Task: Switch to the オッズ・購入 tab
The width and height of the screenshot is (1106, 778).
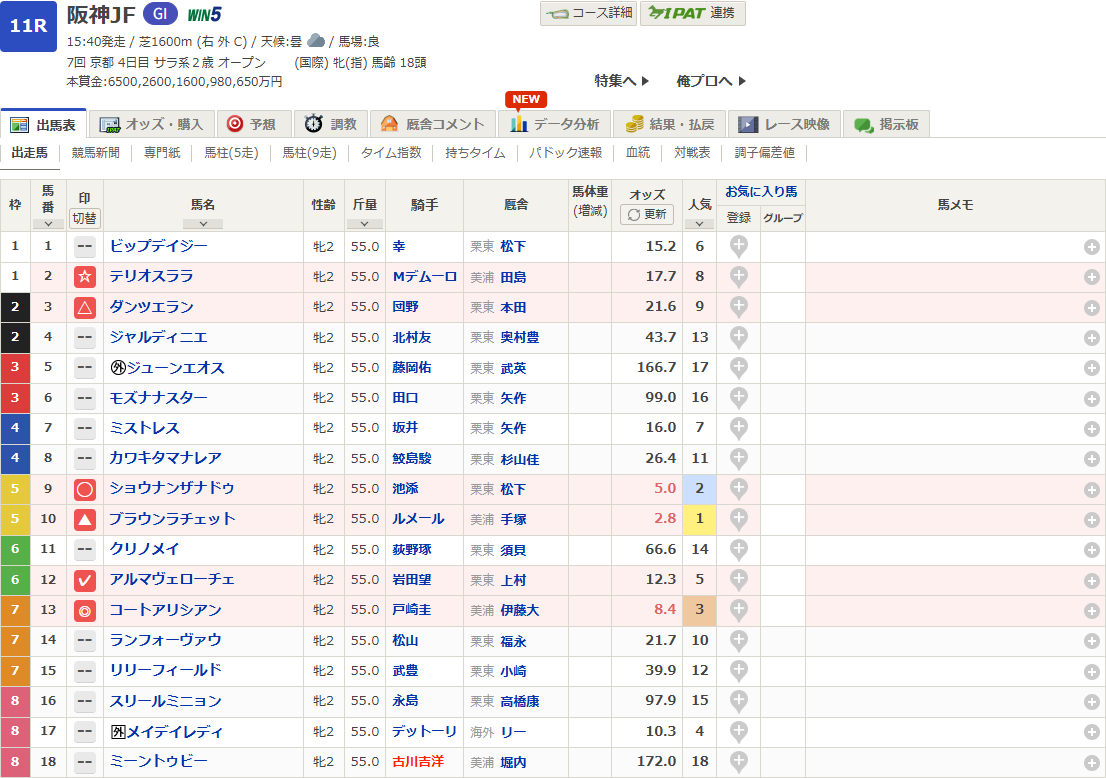Action: pyautogui.click(x=153, y=124)
